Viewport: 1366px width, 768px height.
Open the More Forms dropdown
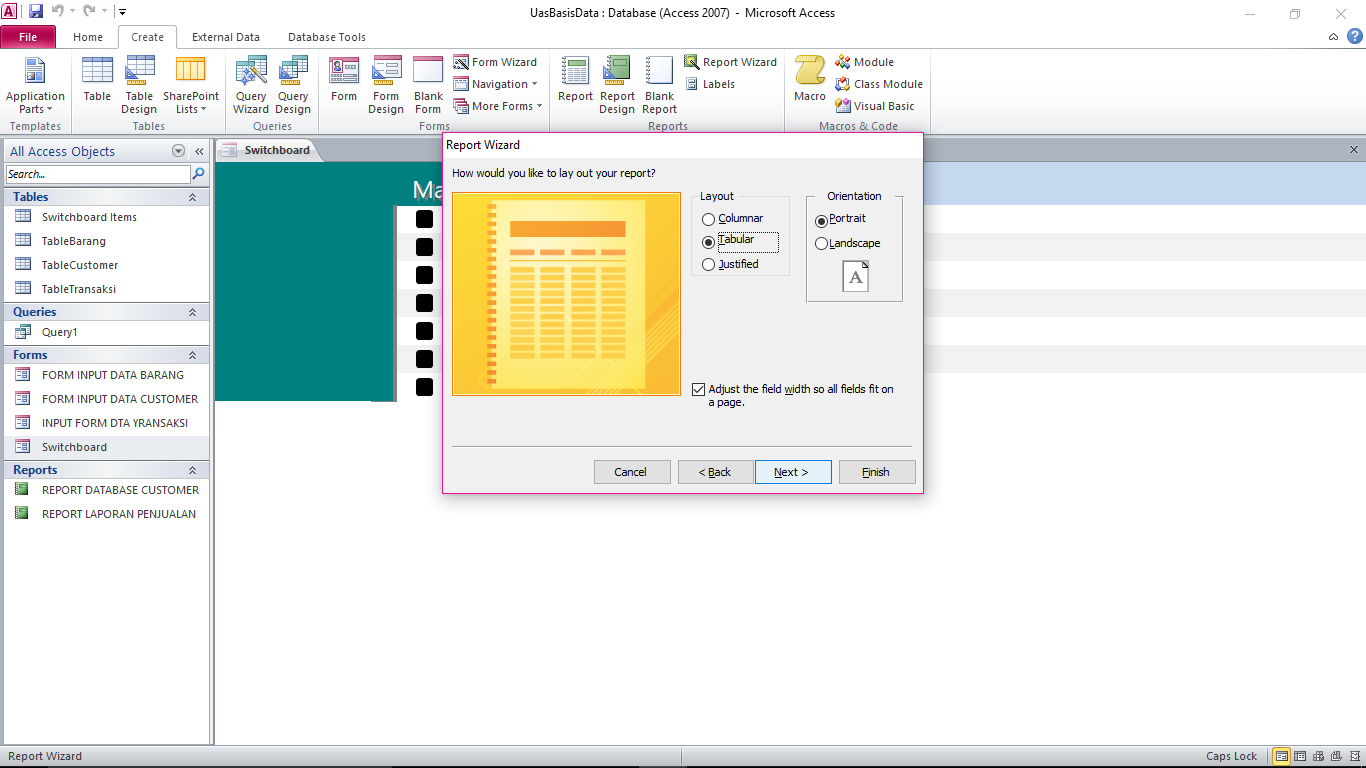pyautogui.click(x=498, y=105)
